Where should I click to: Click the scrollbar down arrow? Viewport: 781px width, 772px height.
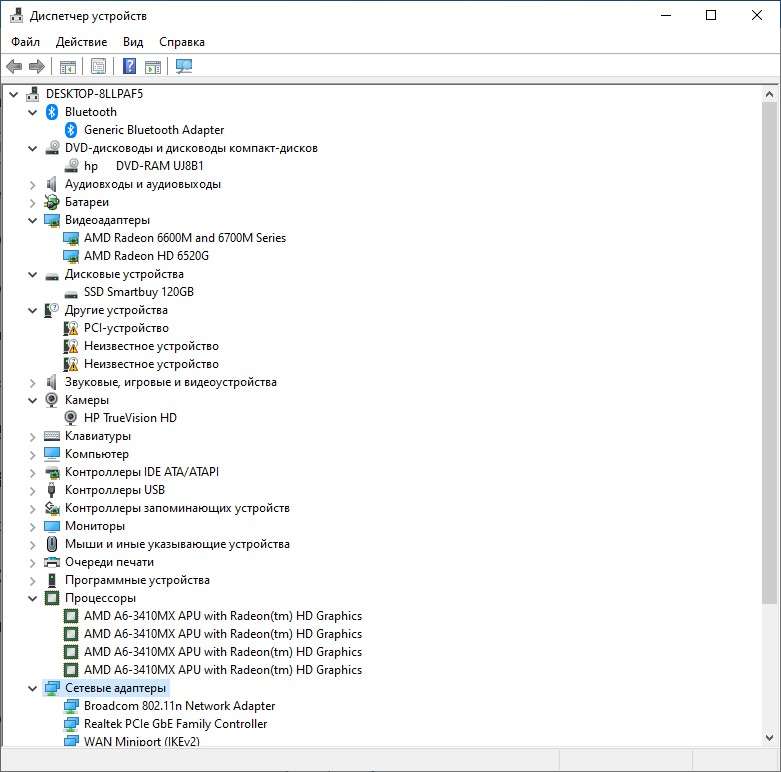(x=769, y=738)
